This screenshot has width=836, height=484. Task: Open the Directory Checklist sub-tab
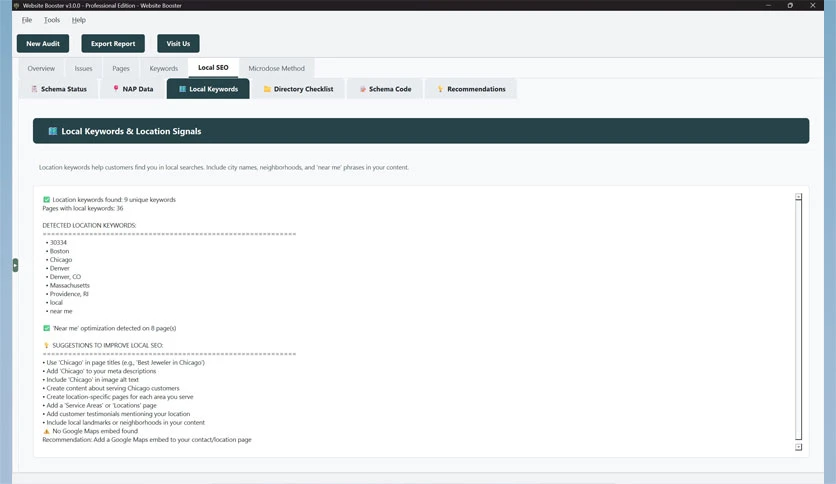298,89
